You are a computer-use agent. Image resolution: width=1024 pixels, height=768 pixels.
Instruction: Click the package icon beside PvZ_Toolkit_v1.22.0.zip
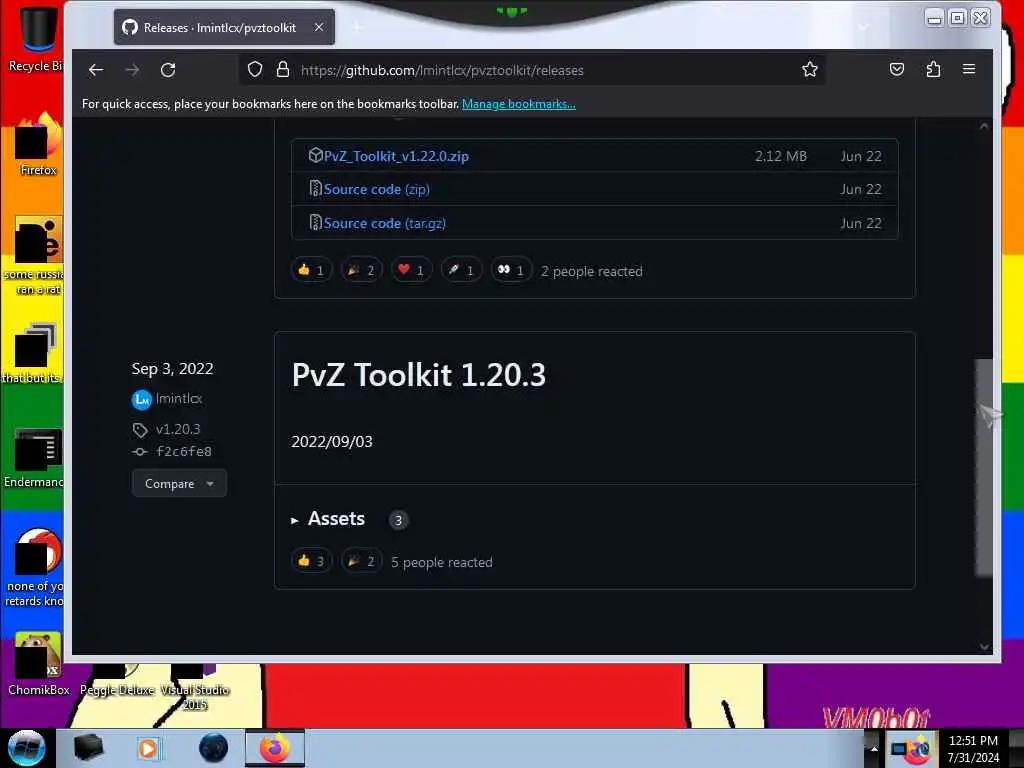pos(315,155)
